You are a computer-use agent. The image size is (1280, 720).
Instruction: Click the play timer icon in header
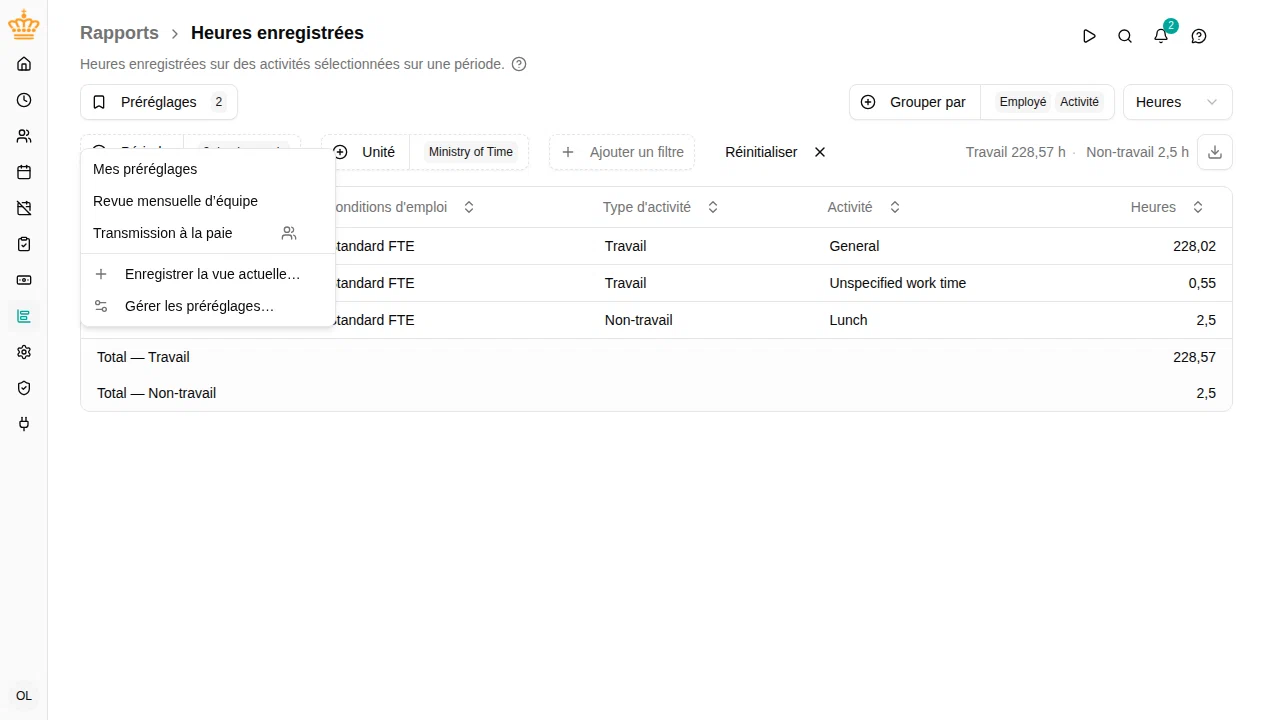(x=1089, y=36)
